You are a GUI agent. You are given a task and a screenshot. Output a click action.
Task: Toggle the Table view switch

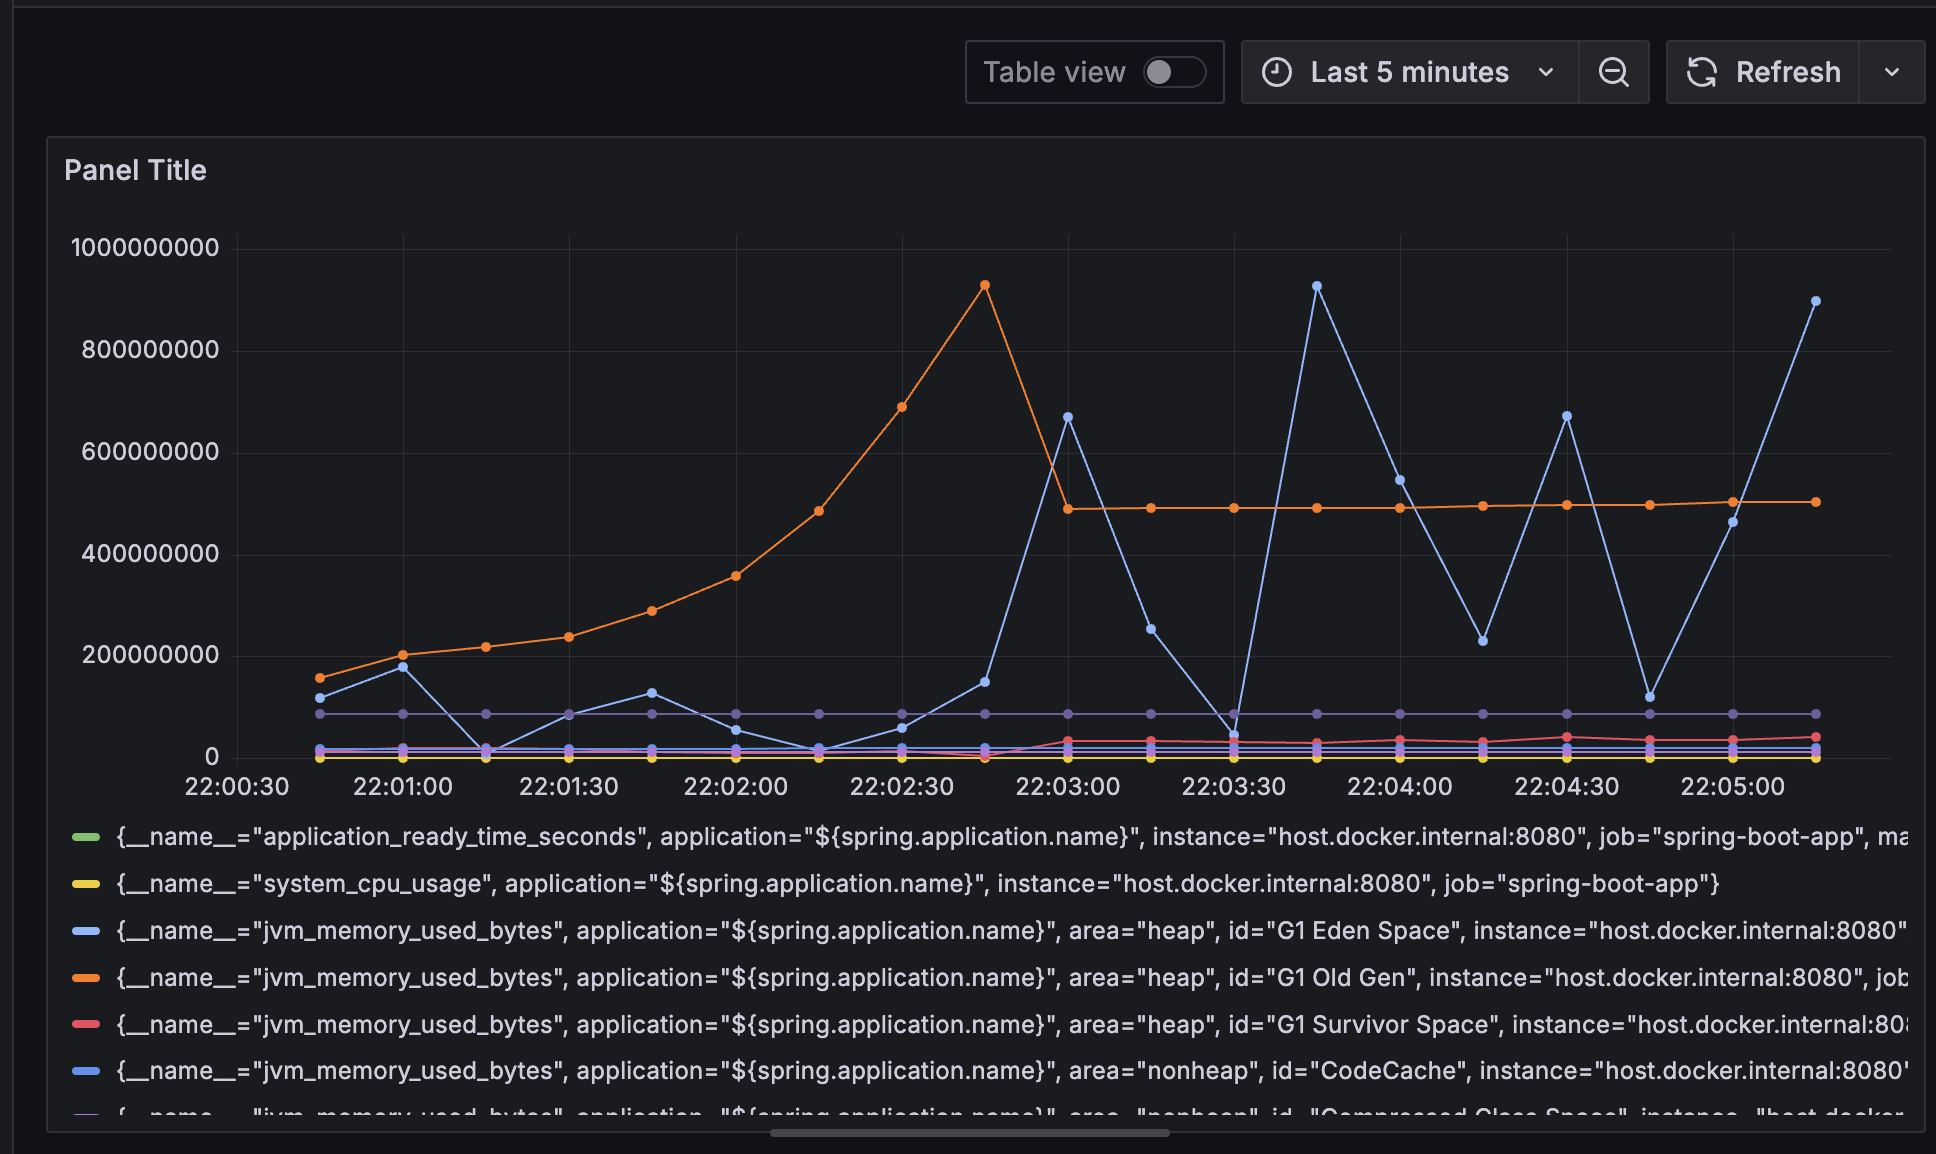click(x=1174, y=72)
